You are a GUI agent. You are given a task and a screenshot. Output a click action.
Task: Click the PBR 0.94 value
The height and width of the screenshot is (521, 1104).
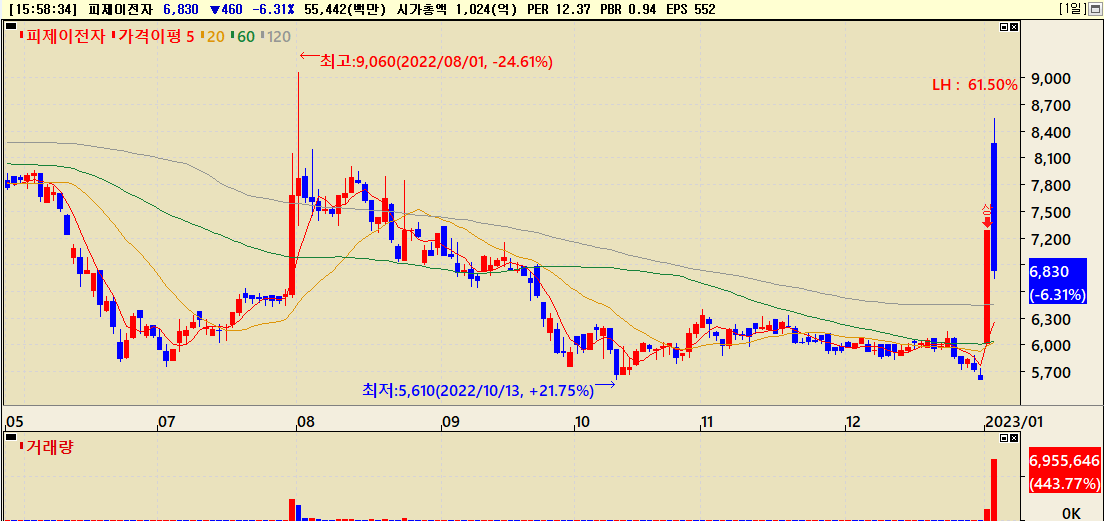tap(628, 9)
